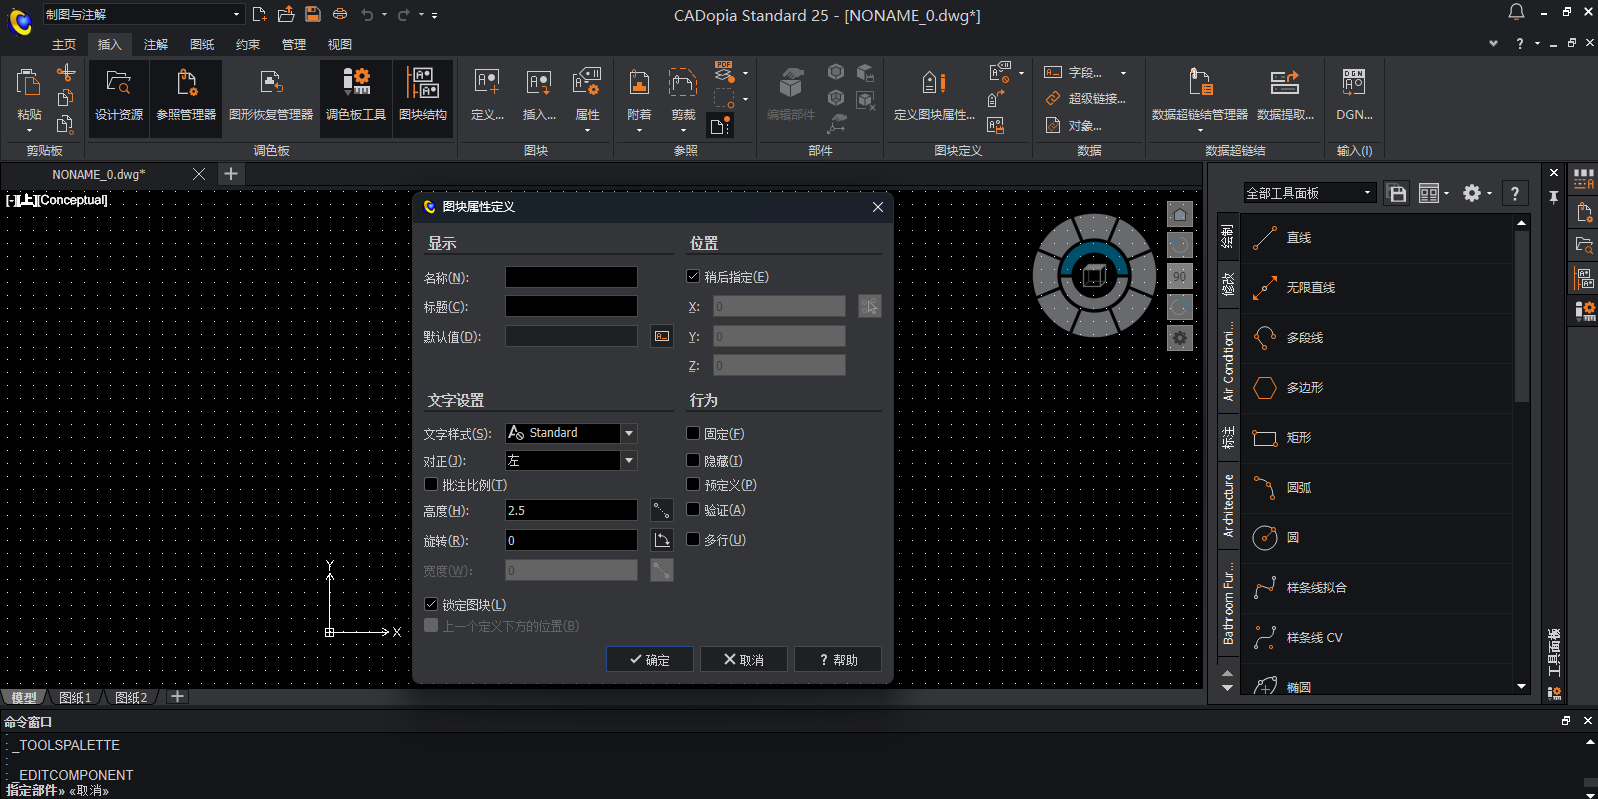The image size is (1598, 799).
Task: Expand the 对正 justification dropdown
Action: coord(629,461)
